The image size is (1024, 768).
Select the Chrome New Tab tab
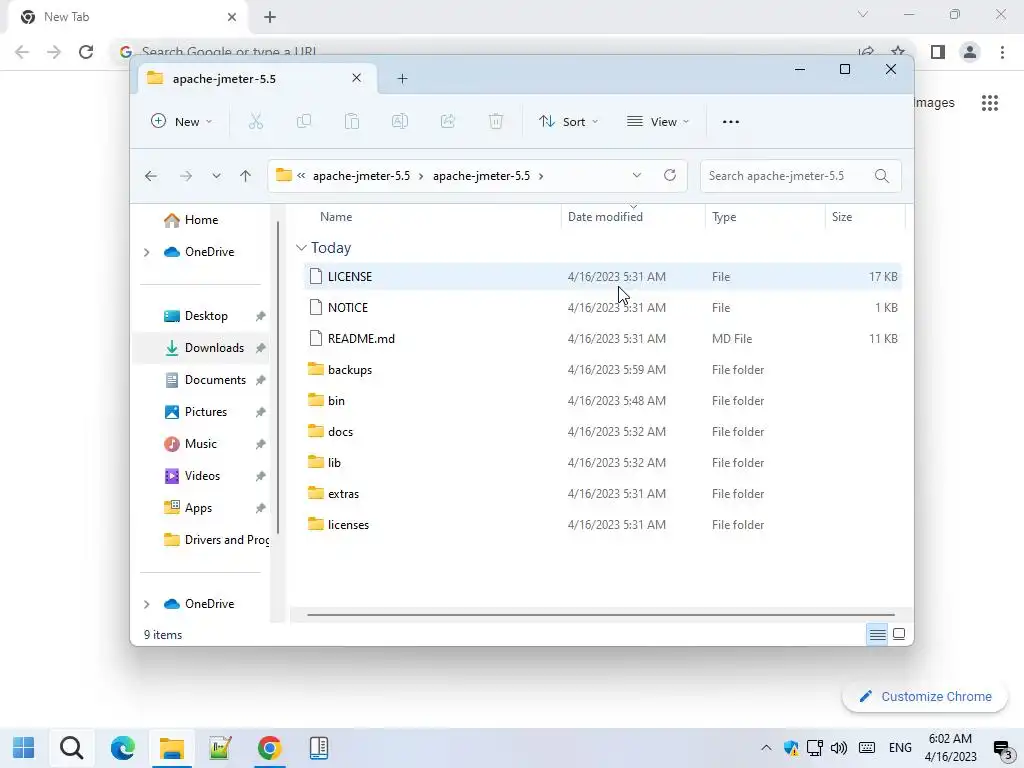tap(128, 17)
